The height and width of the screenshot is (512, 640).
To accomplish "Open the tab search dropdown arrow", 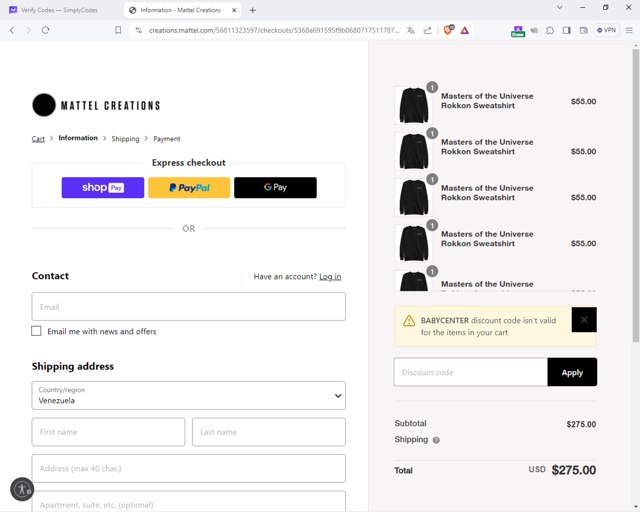I will click(x=560, y=7).
